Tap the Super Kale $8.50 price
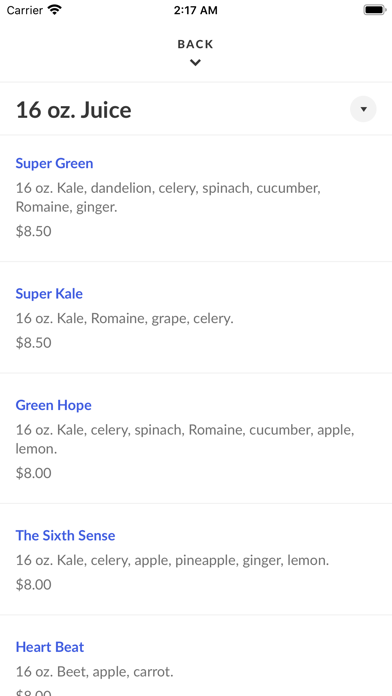This screenshot has height=696, width=392. click(33, 343)
